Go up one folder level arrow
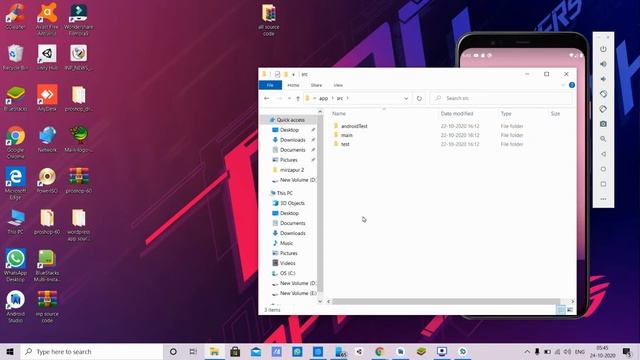Screen dimensions: 640x360 pos(298,98)
